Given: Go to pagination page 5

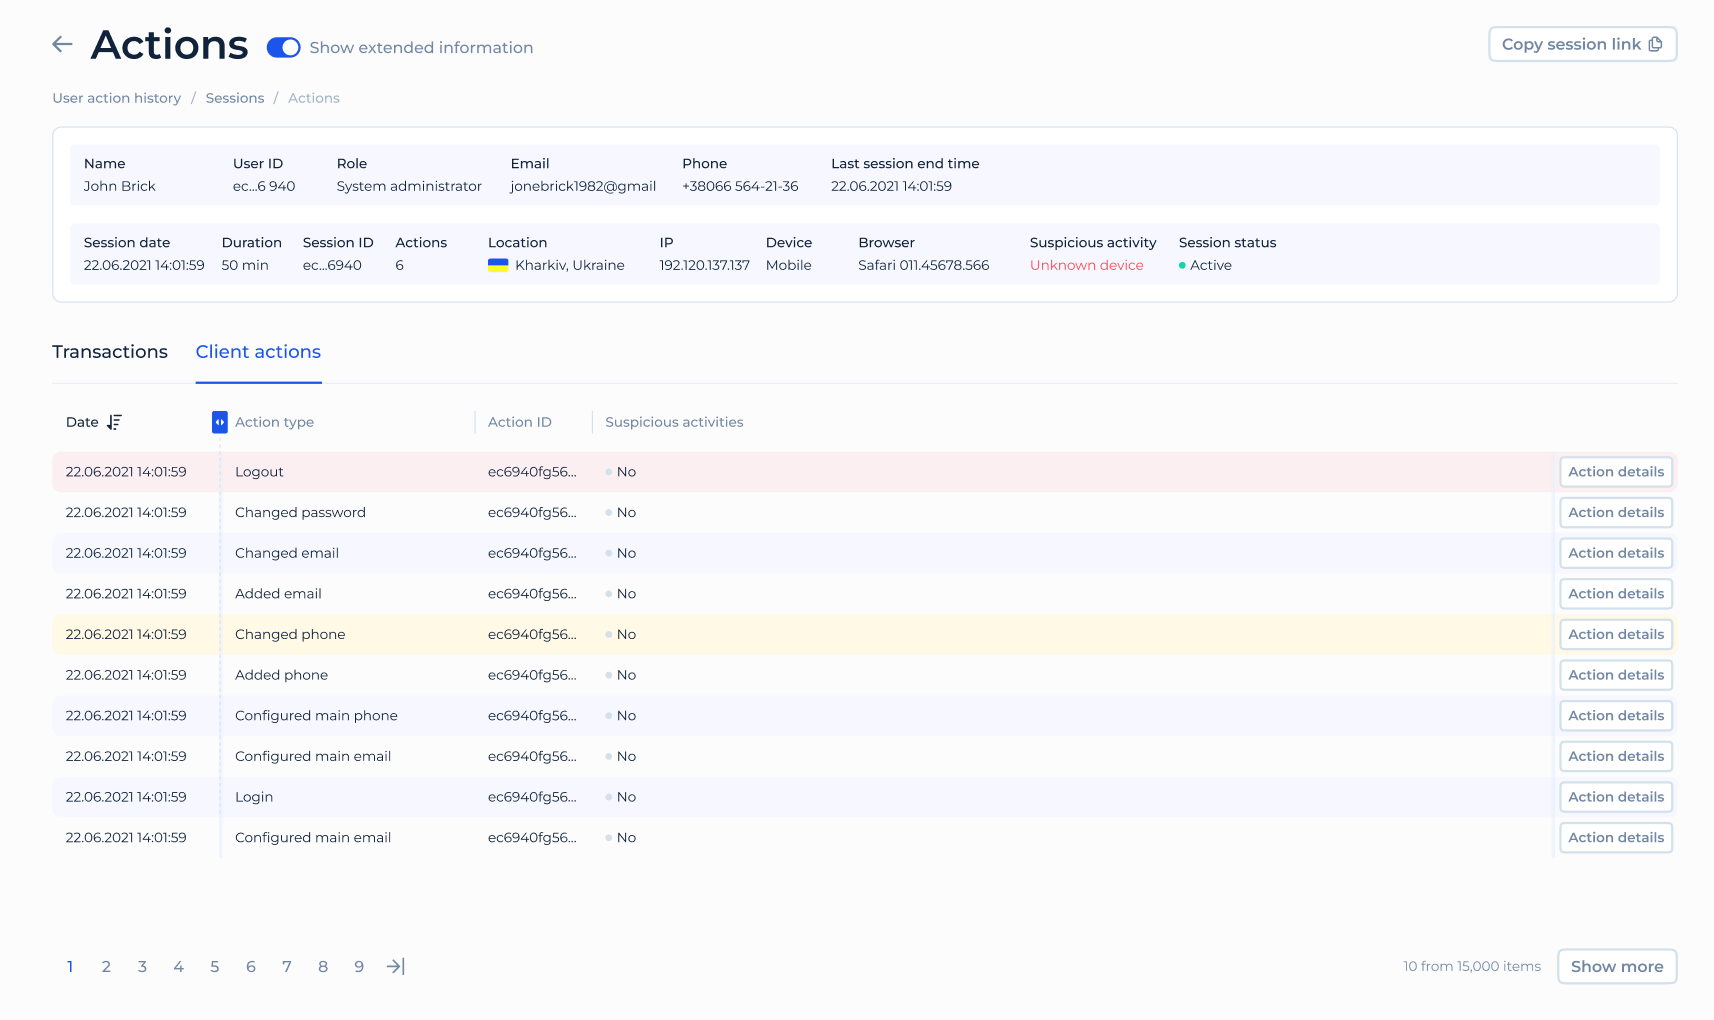Looking at the screenshot, I should (x=214, y=967).
